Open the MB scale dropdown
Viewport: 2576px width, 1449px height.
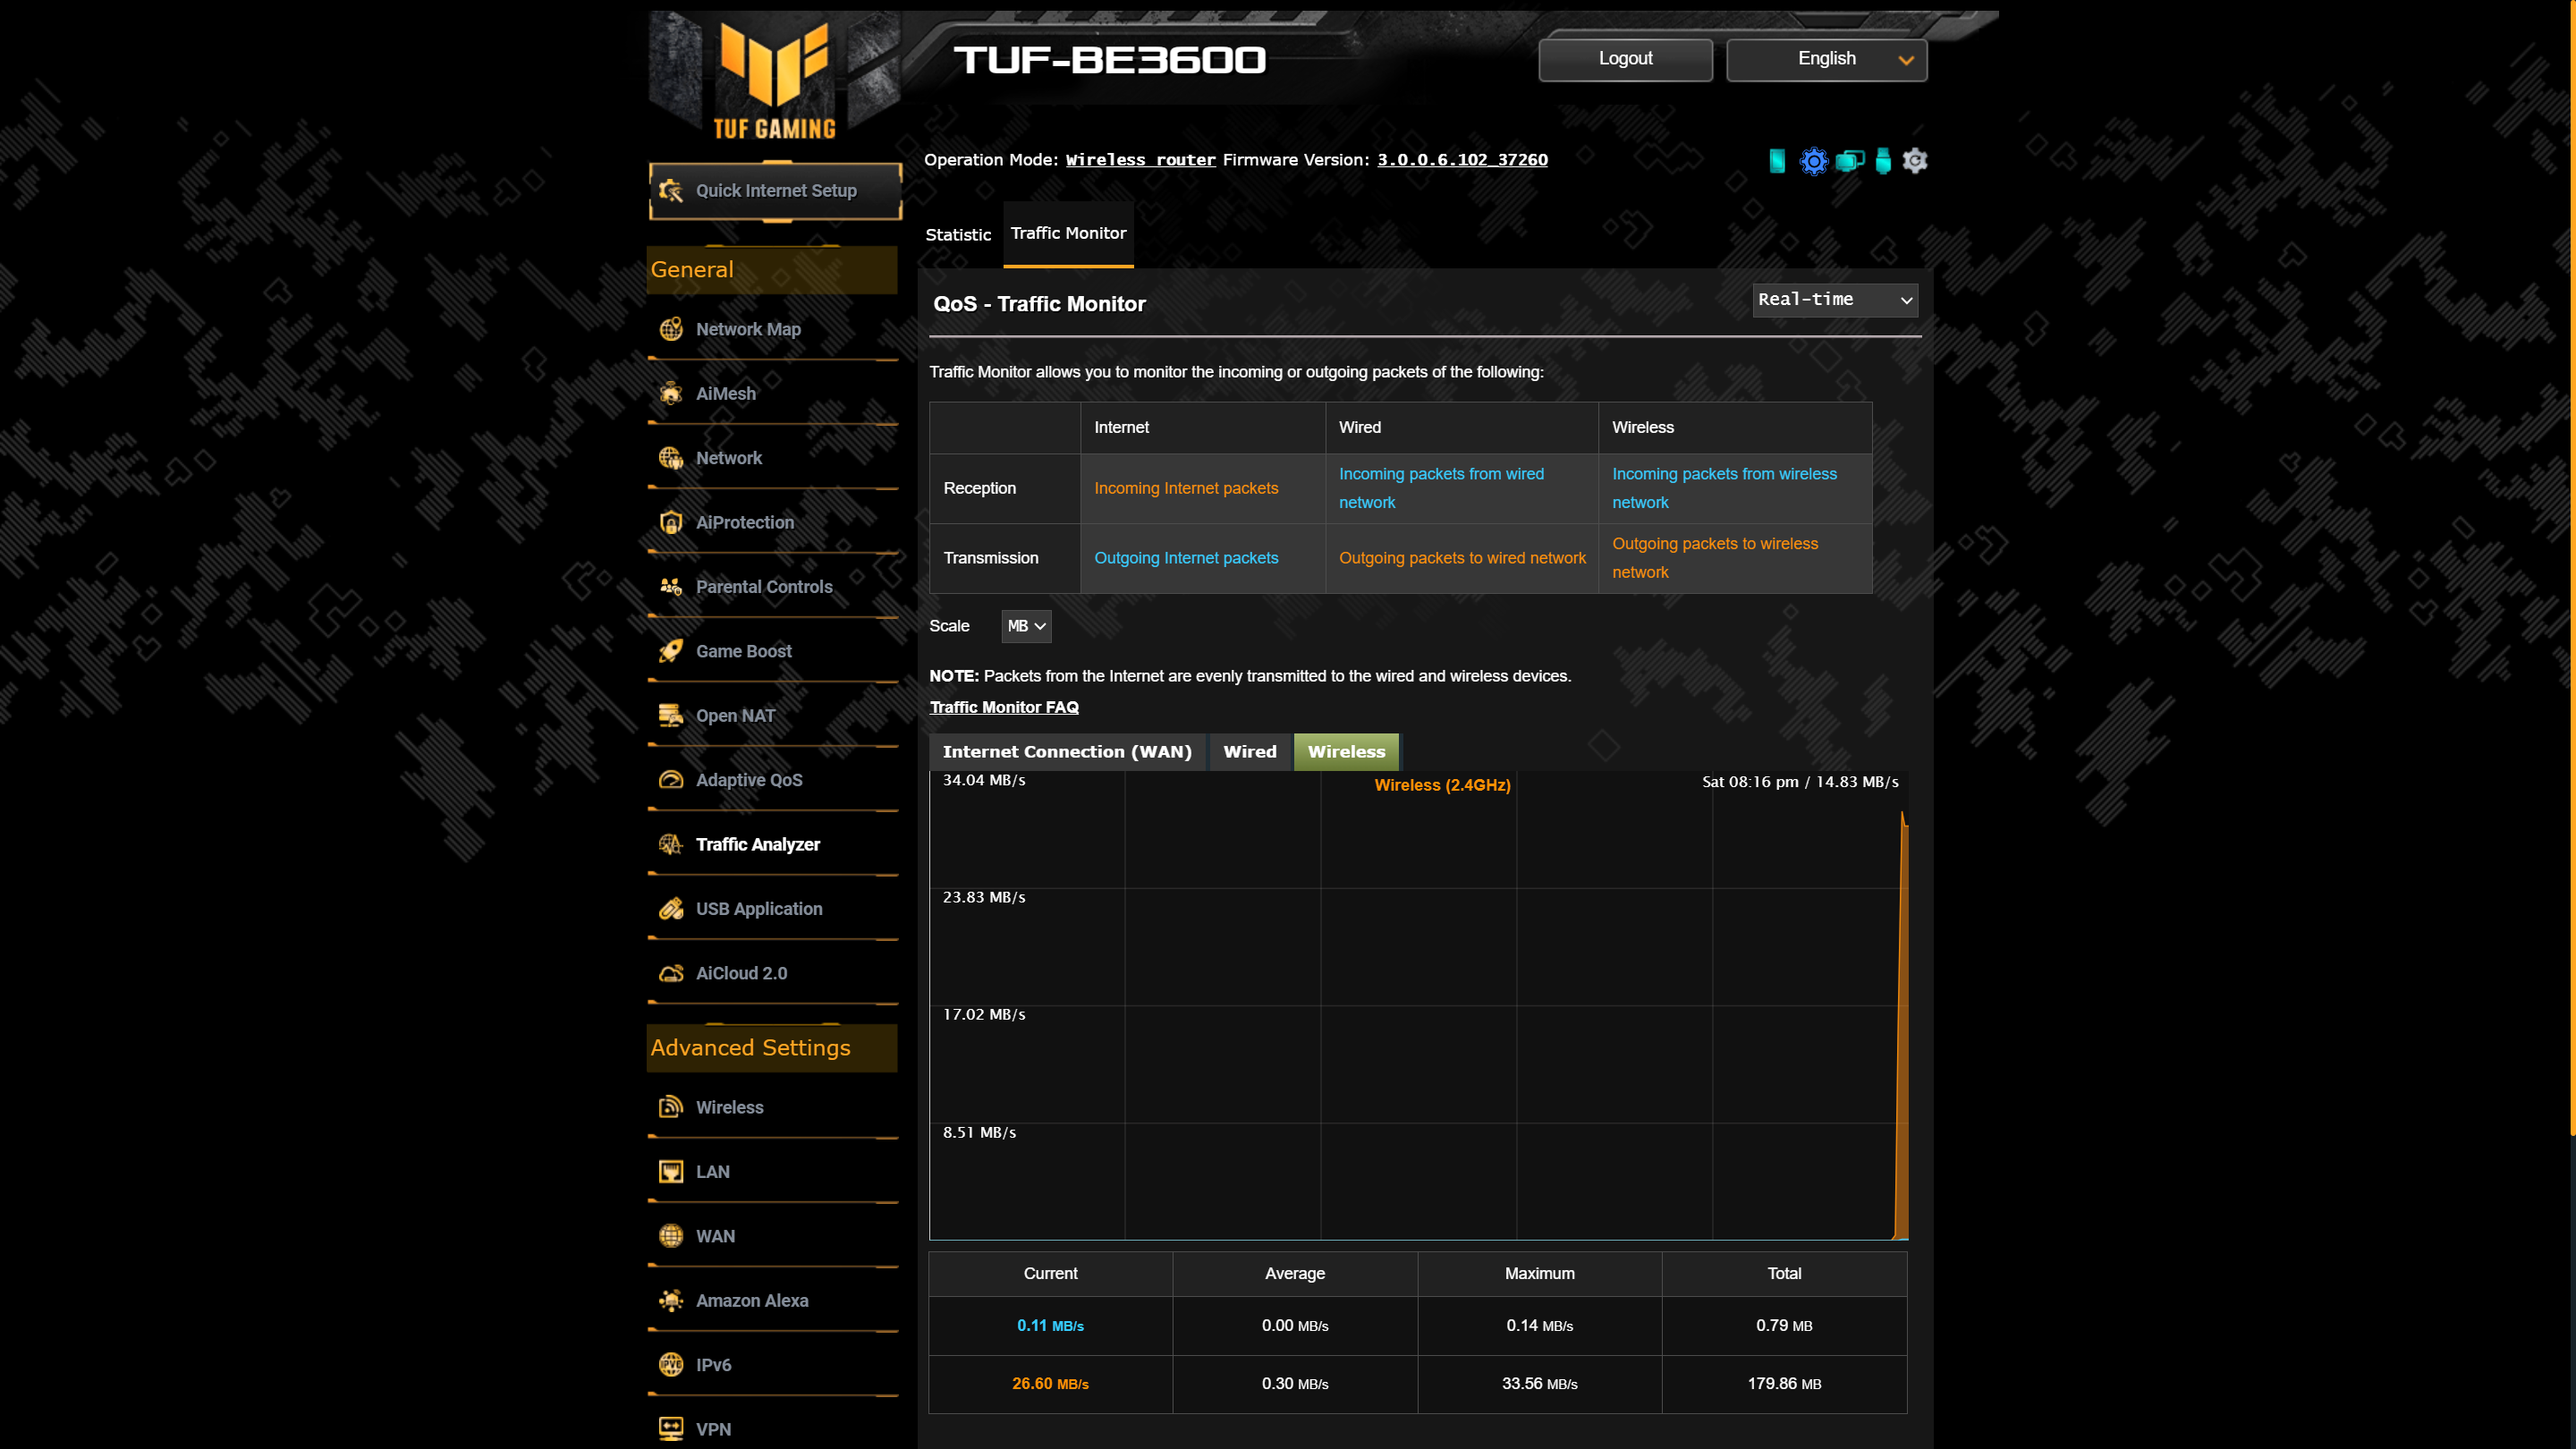tap(1026, 626)
